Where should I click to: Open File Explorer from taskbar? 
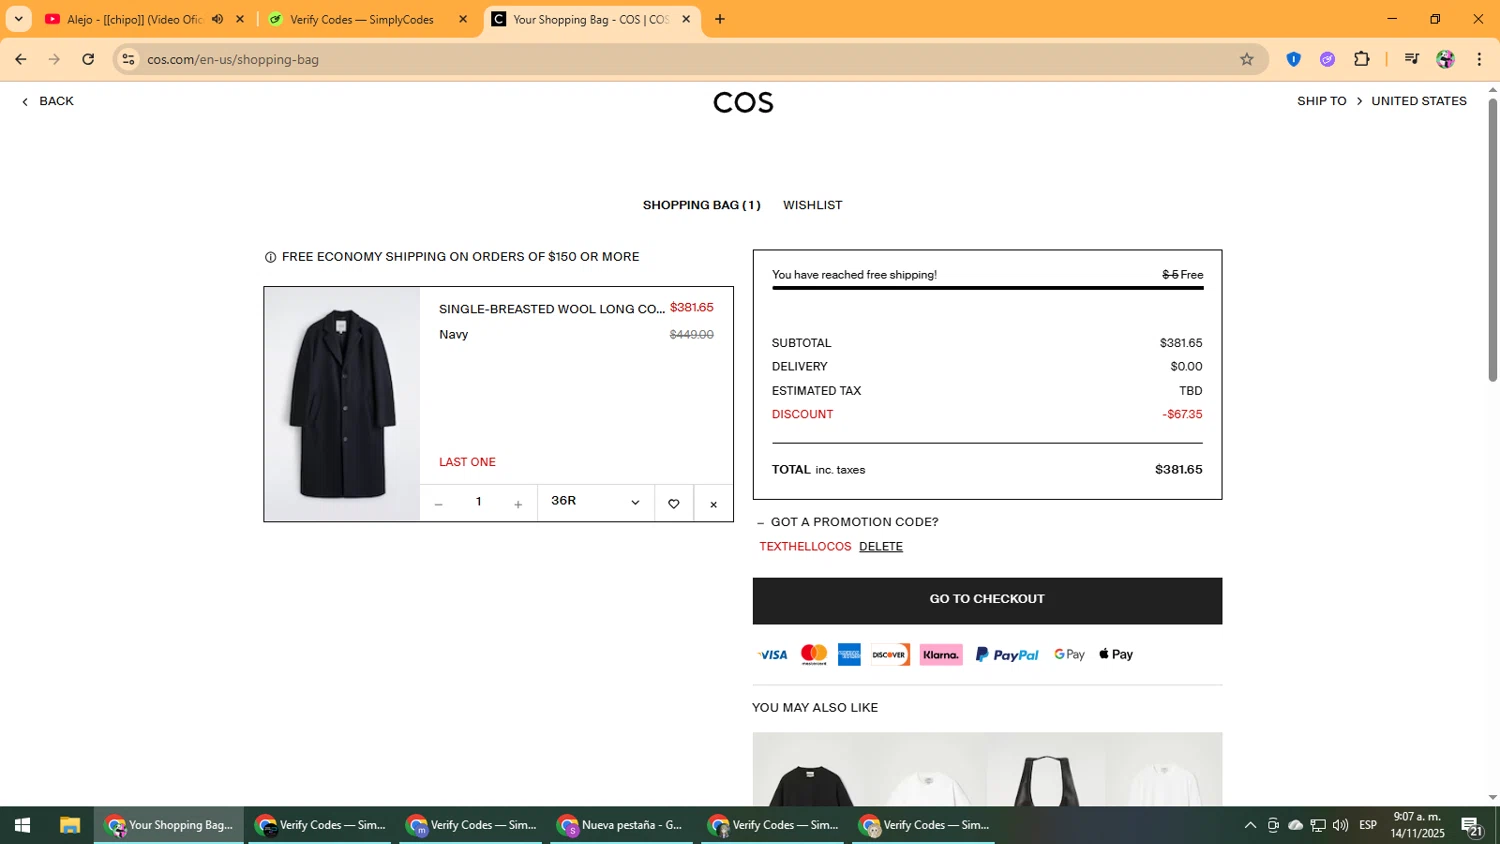(x=69, y=825)
